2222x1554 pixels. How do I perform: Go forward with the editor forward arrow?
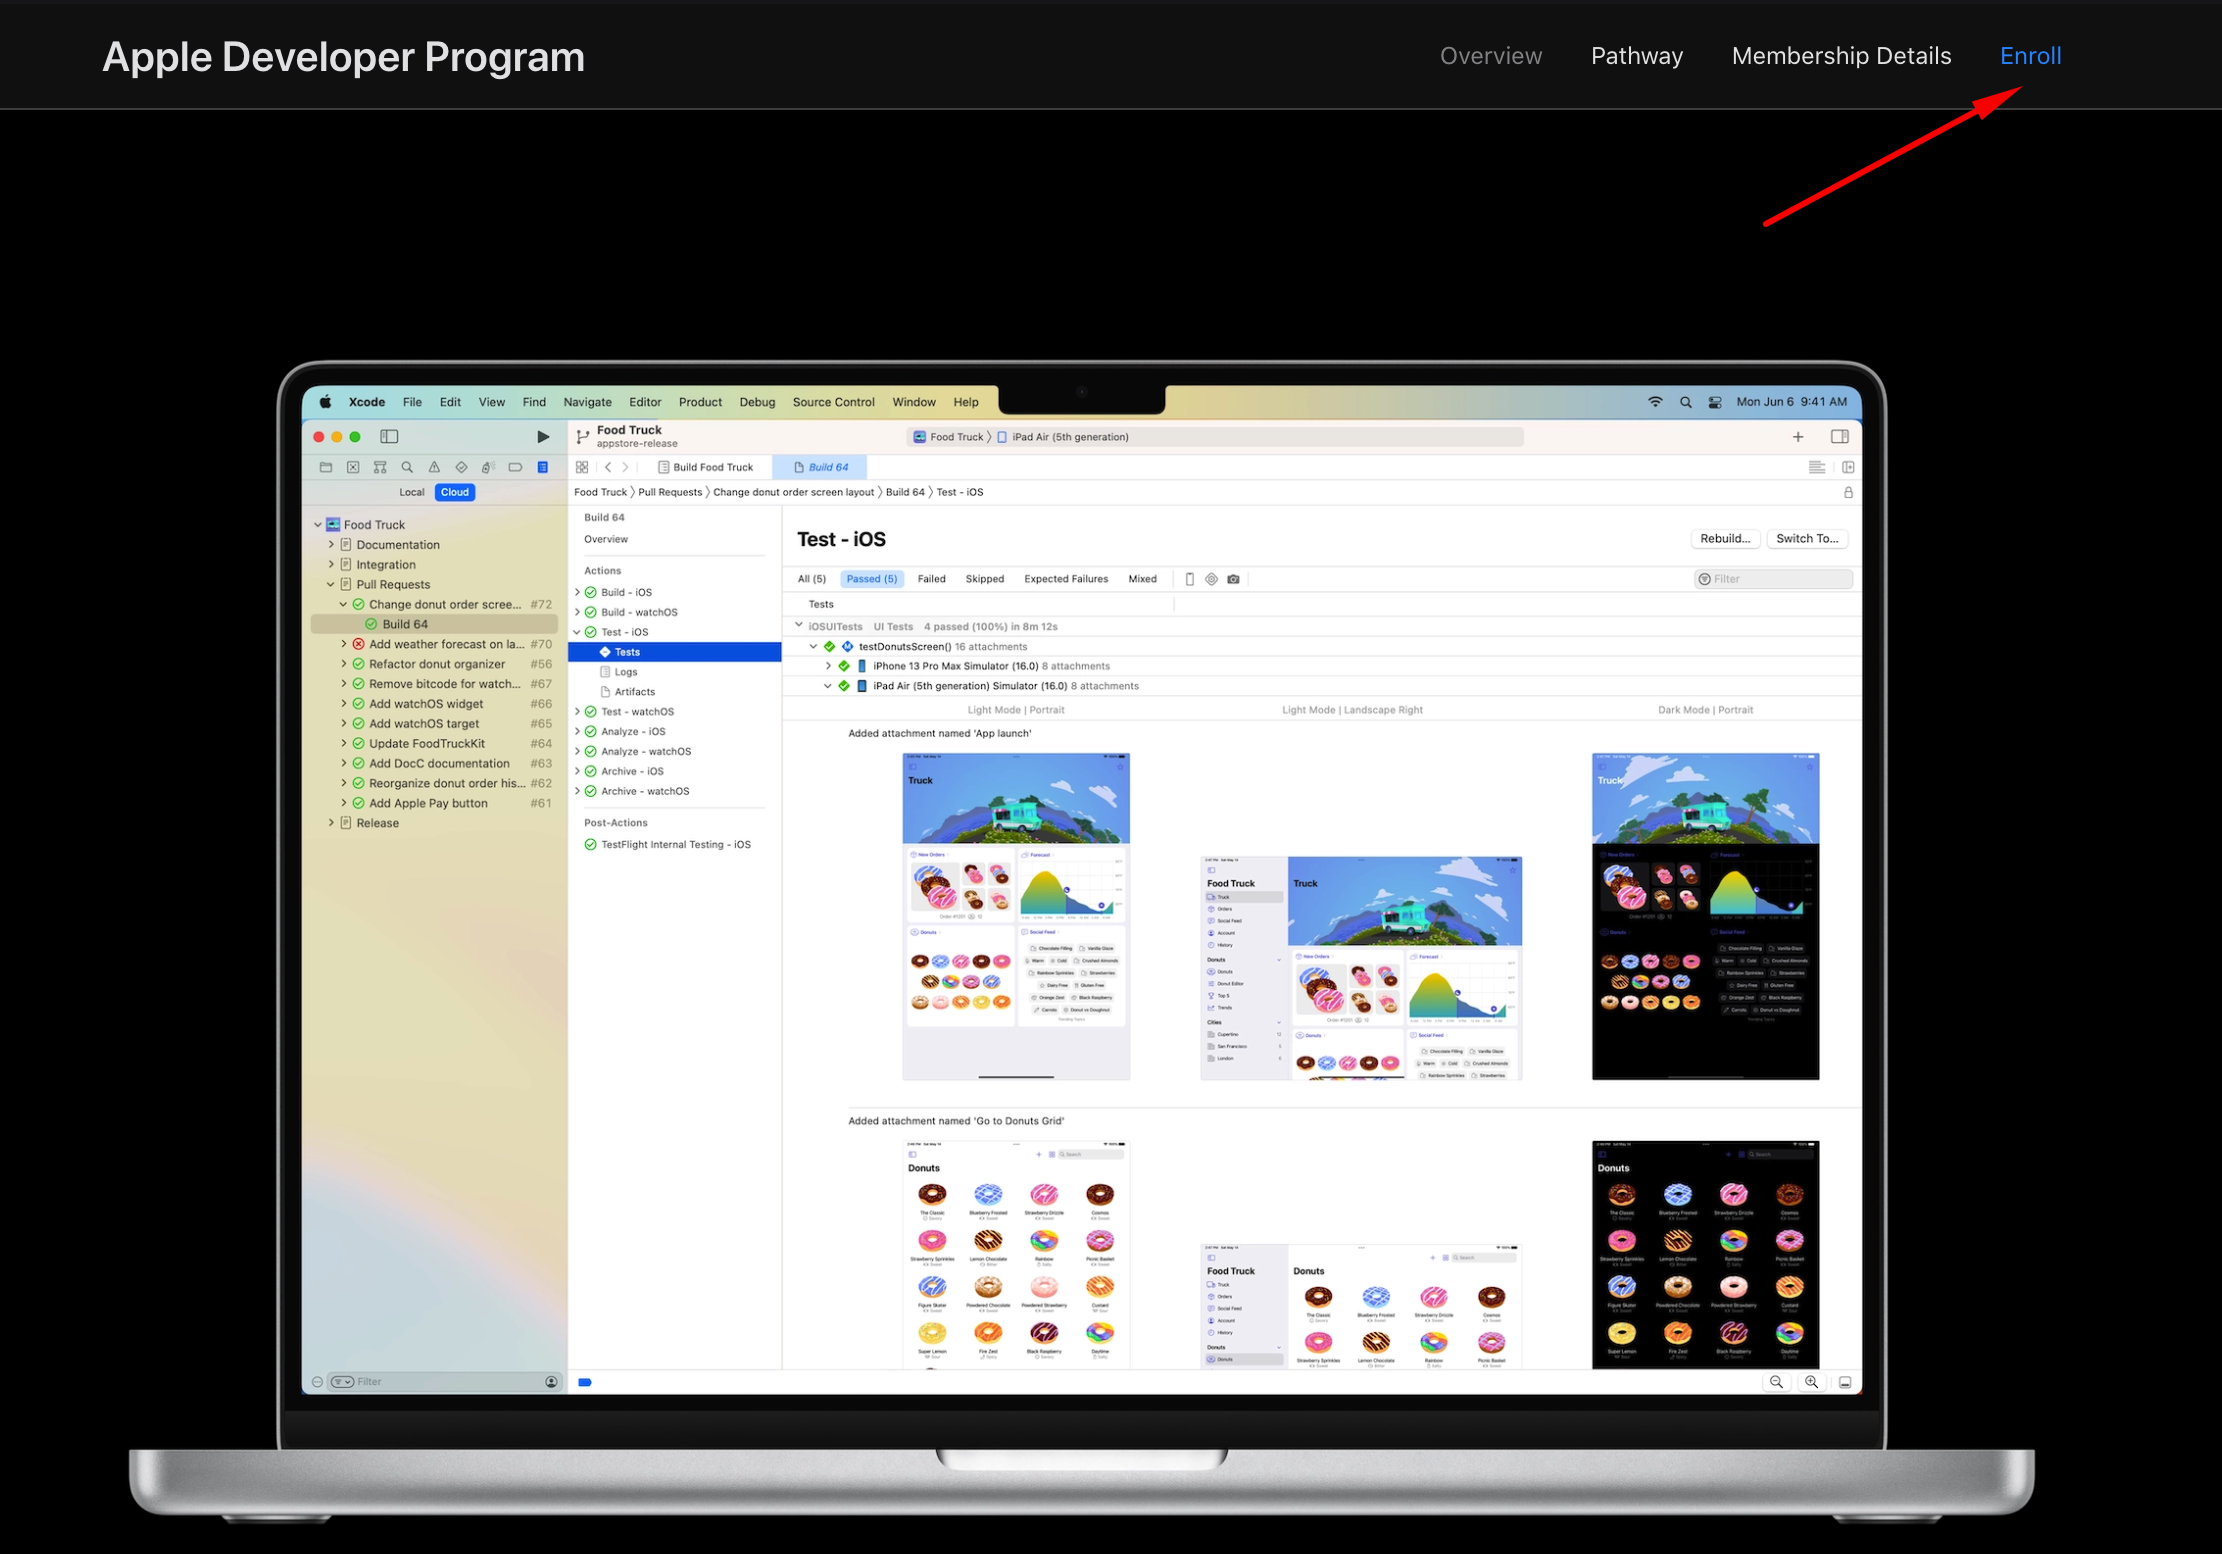tap(626, 467)
